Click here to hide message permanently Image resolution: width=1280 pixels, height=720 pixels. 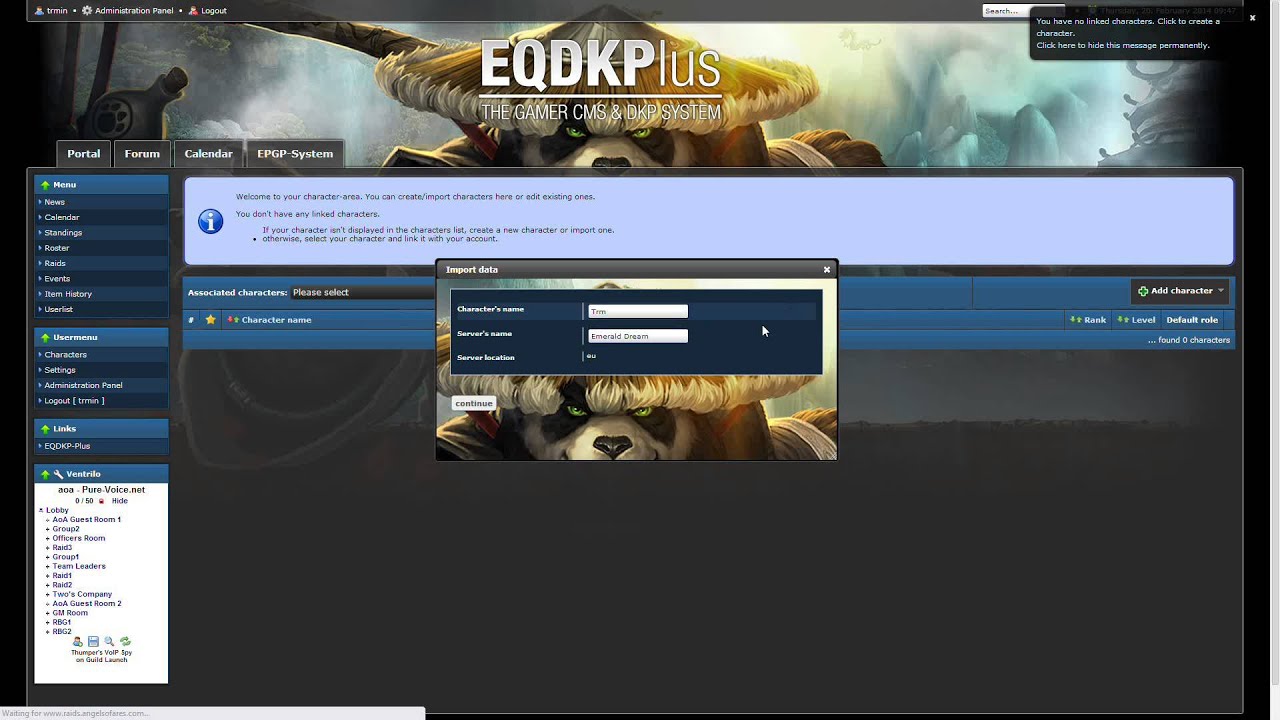1123,45
